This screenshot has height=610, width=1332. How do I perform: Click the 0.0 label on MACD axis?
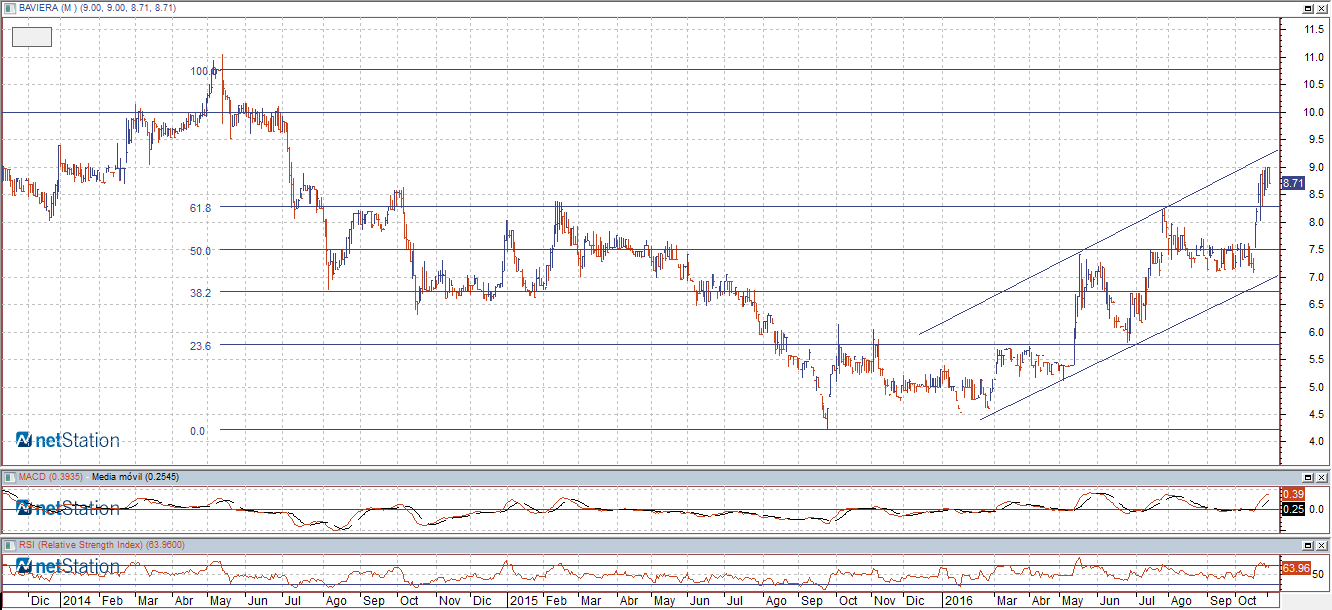1317,509
